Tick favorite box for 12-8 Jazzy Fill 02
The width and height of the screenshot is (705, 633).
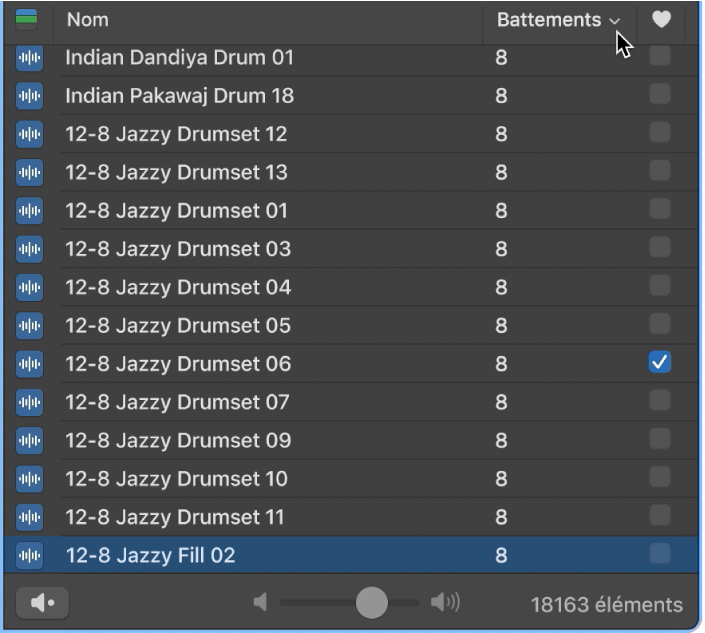pyautogui.click(x=660, y=553)
